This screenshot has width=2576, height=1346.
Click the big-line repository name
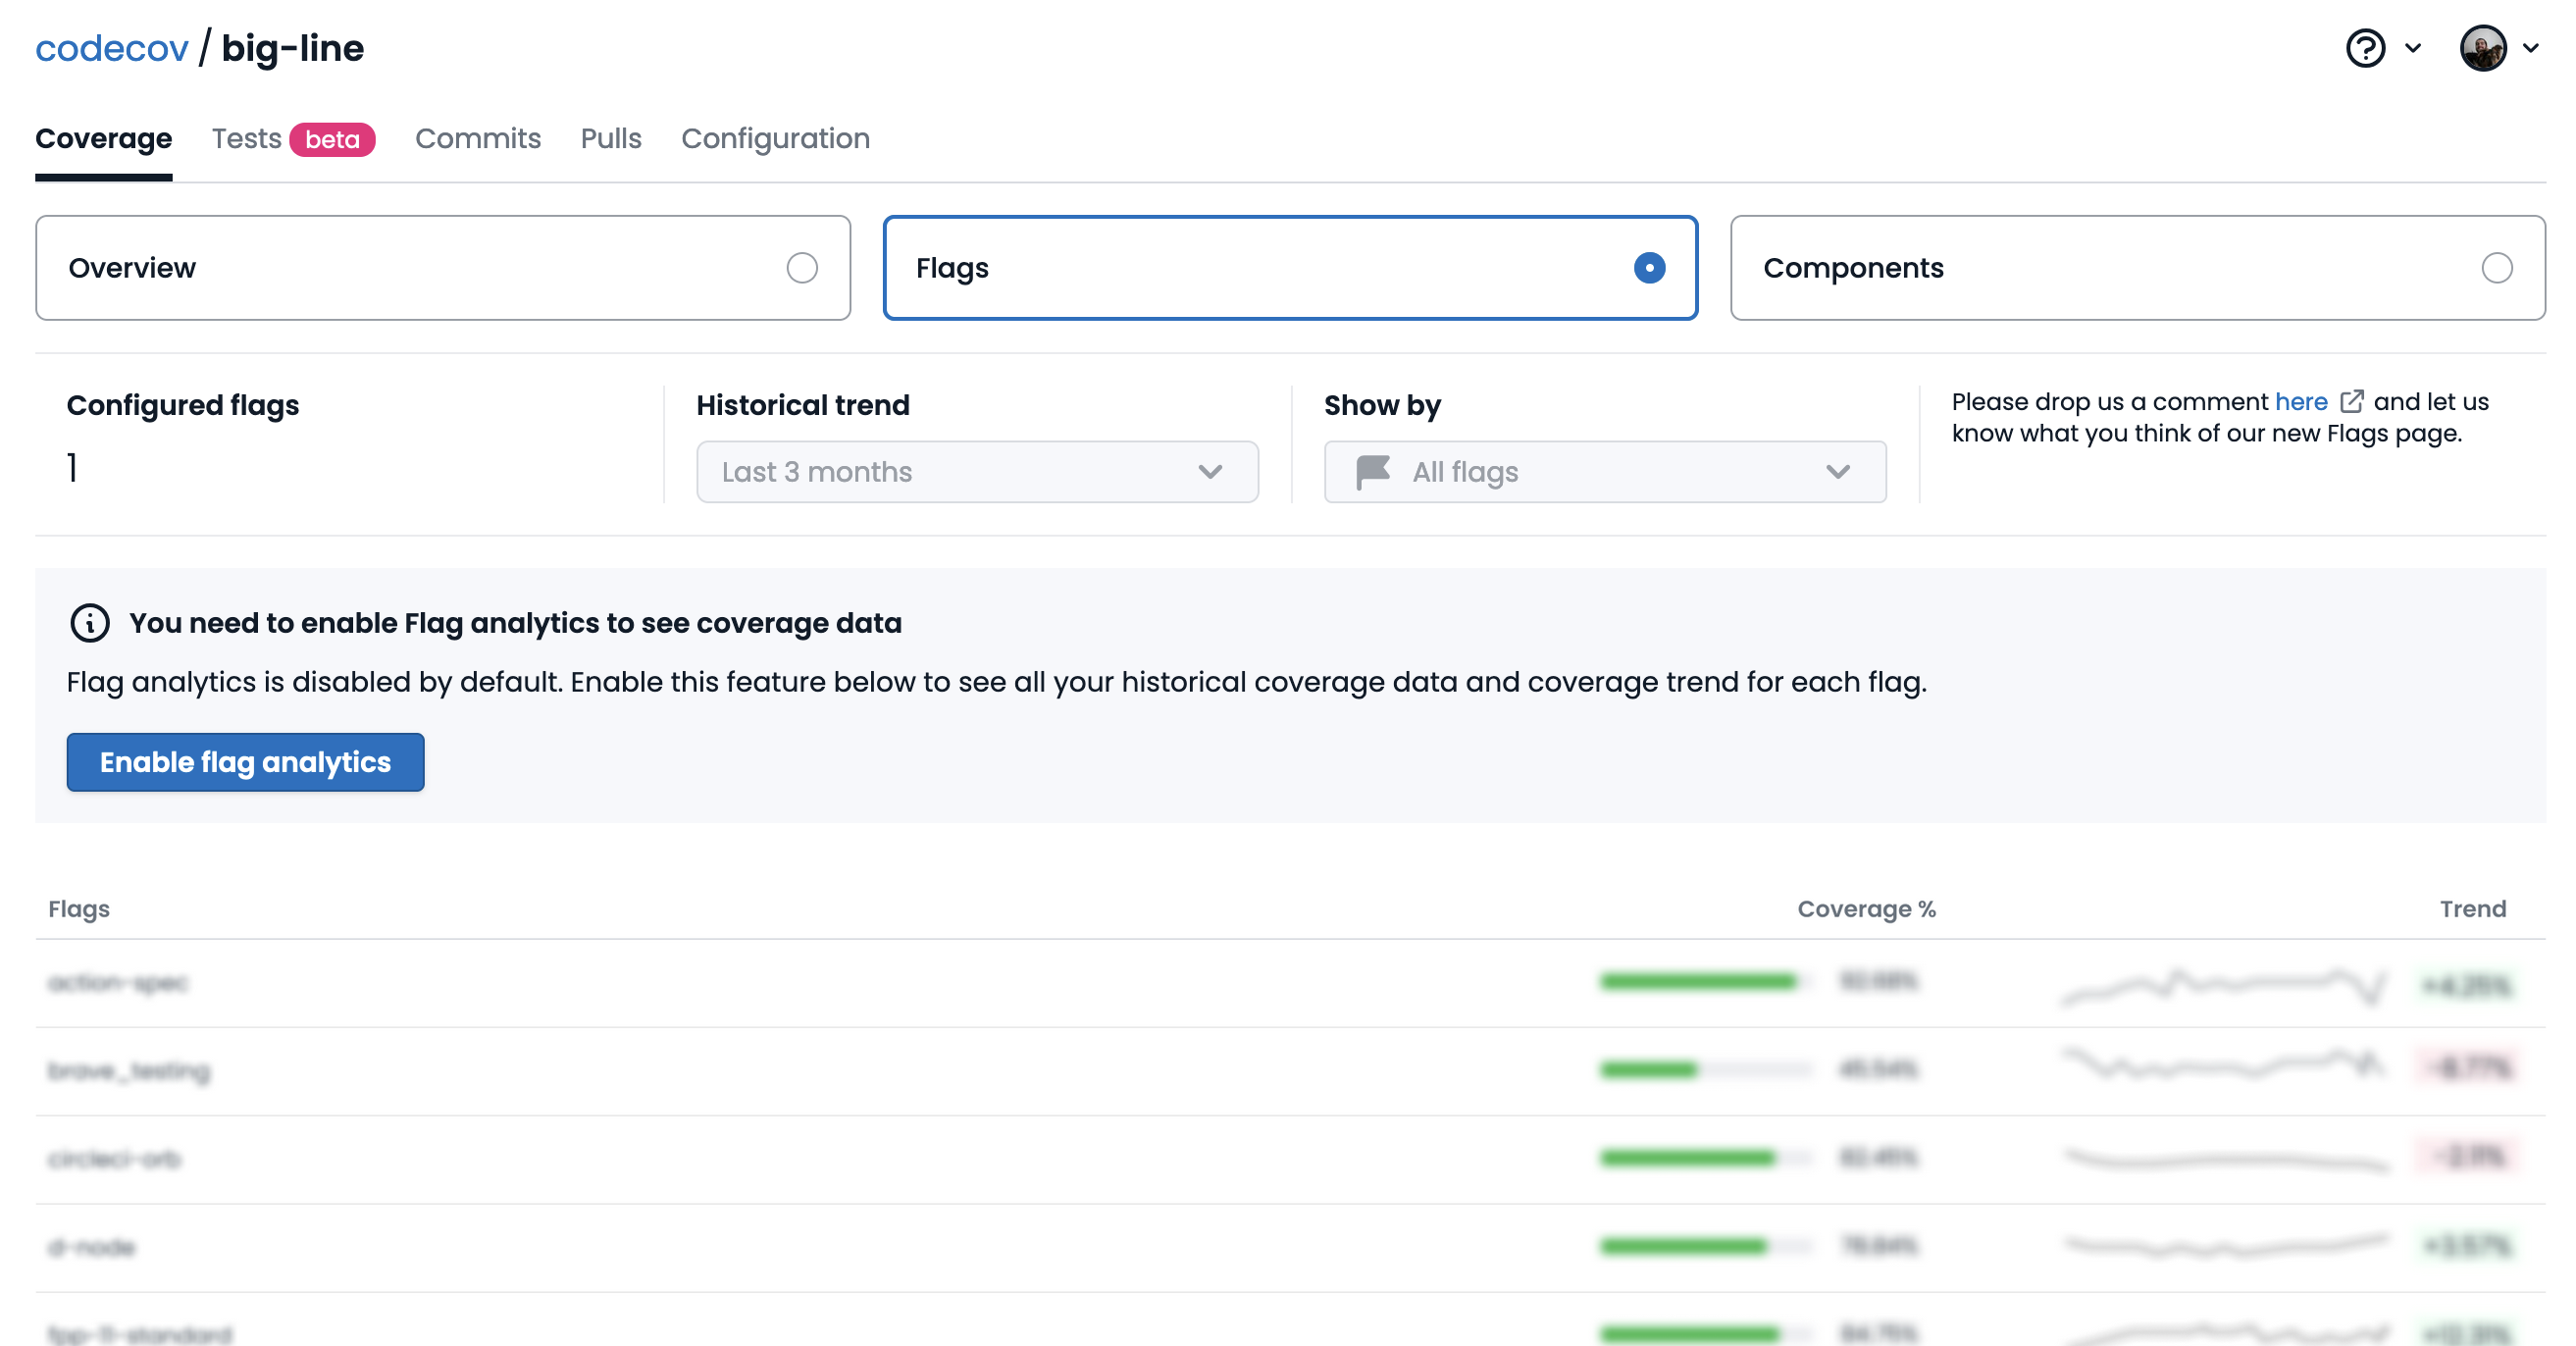292,48
